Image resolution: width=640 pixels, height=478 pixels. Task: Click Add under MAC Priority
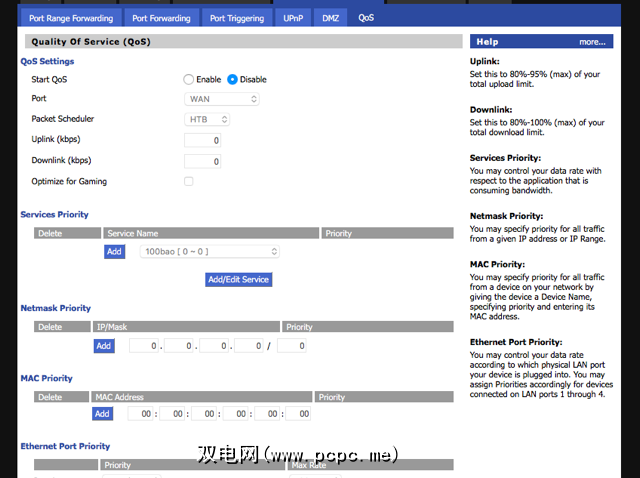[102, 414]
